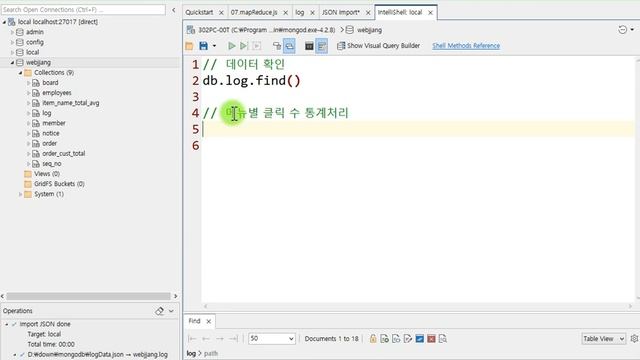This screenshot has width=640, height=360.
Task: Collapse the connection tree sidebar arrow
Action: pos(174,10)
